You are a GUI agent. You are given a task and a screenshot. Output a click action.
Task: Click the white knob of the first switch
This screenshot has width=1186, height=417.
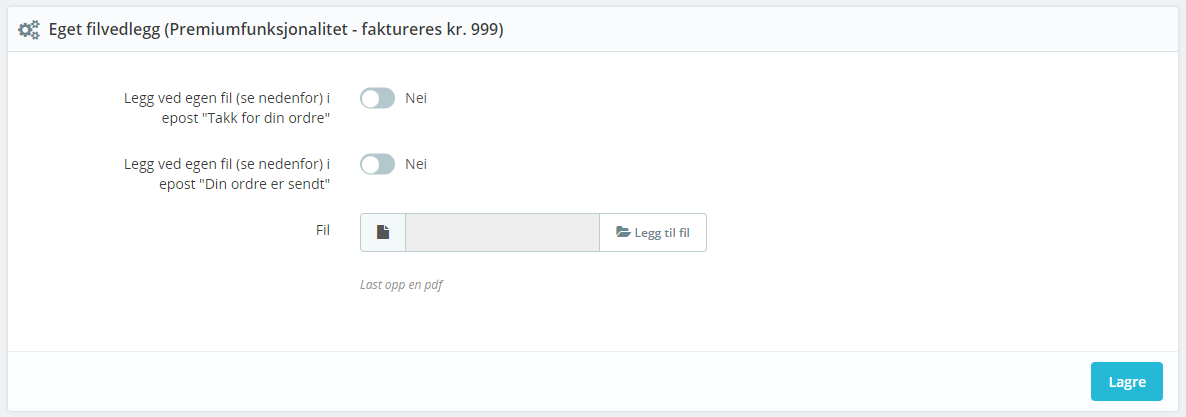(x=370, y=98)
